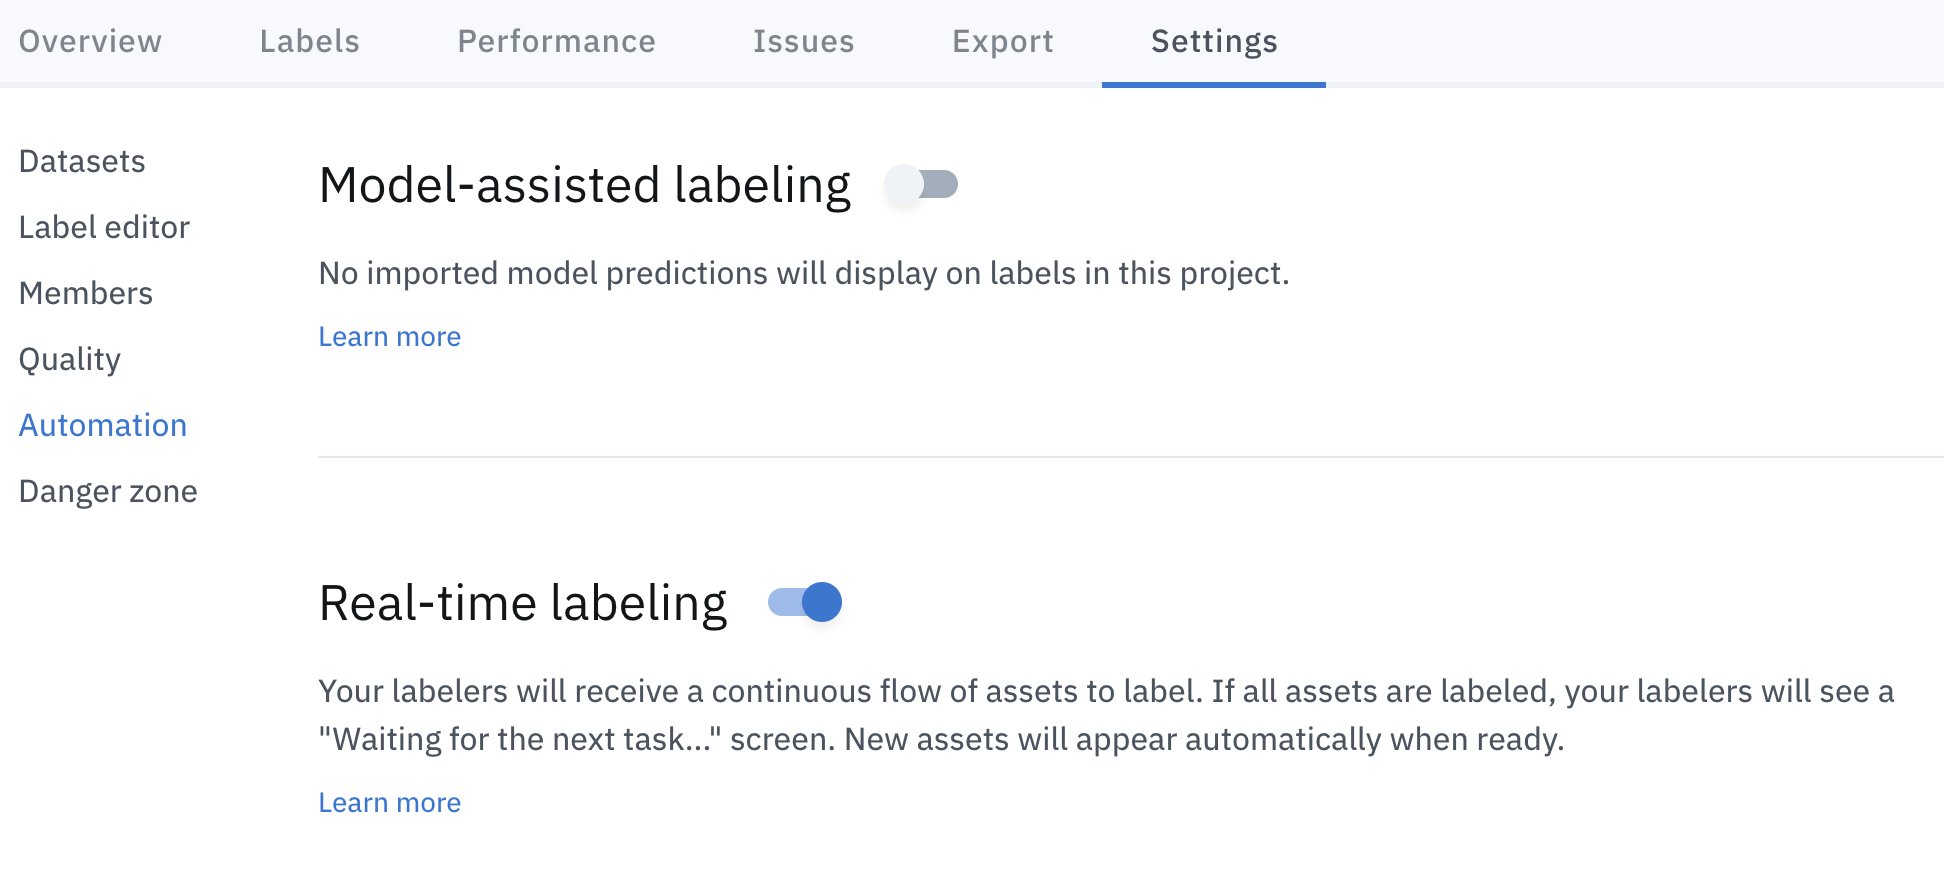Image resolution: width=1944 pixels, height=876 pixels.
Task: Disable the Real-time labeling switch
Action: [x=805, y=602]
